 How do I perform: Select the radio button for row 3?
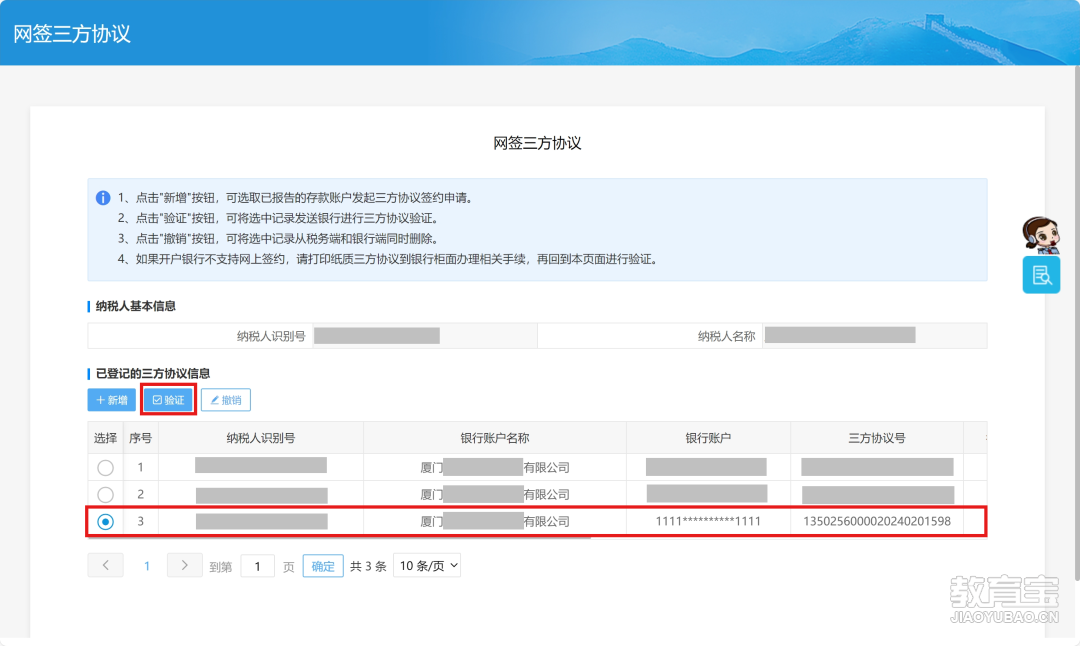(105, 521)
